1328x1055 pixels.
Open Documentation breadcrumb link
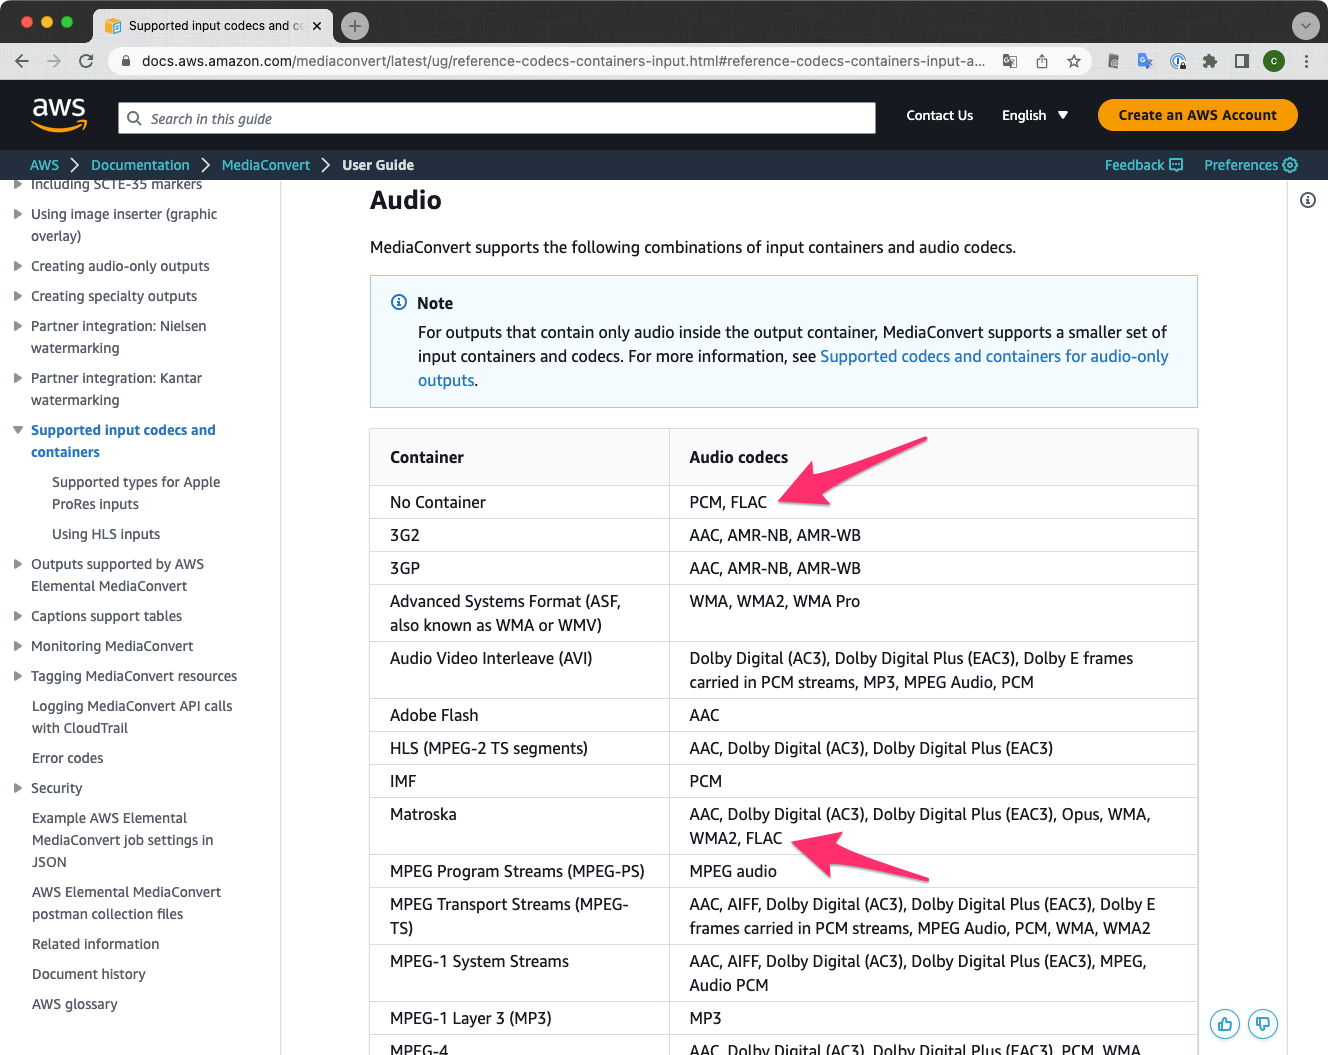coord(140,165)
